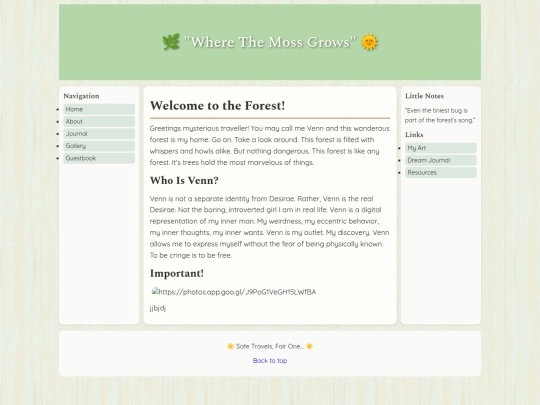This screenshot has width=540, height=405.
Task: Click the leaf emoji in header
Action: pyautogui.click(x=171, y=42)
